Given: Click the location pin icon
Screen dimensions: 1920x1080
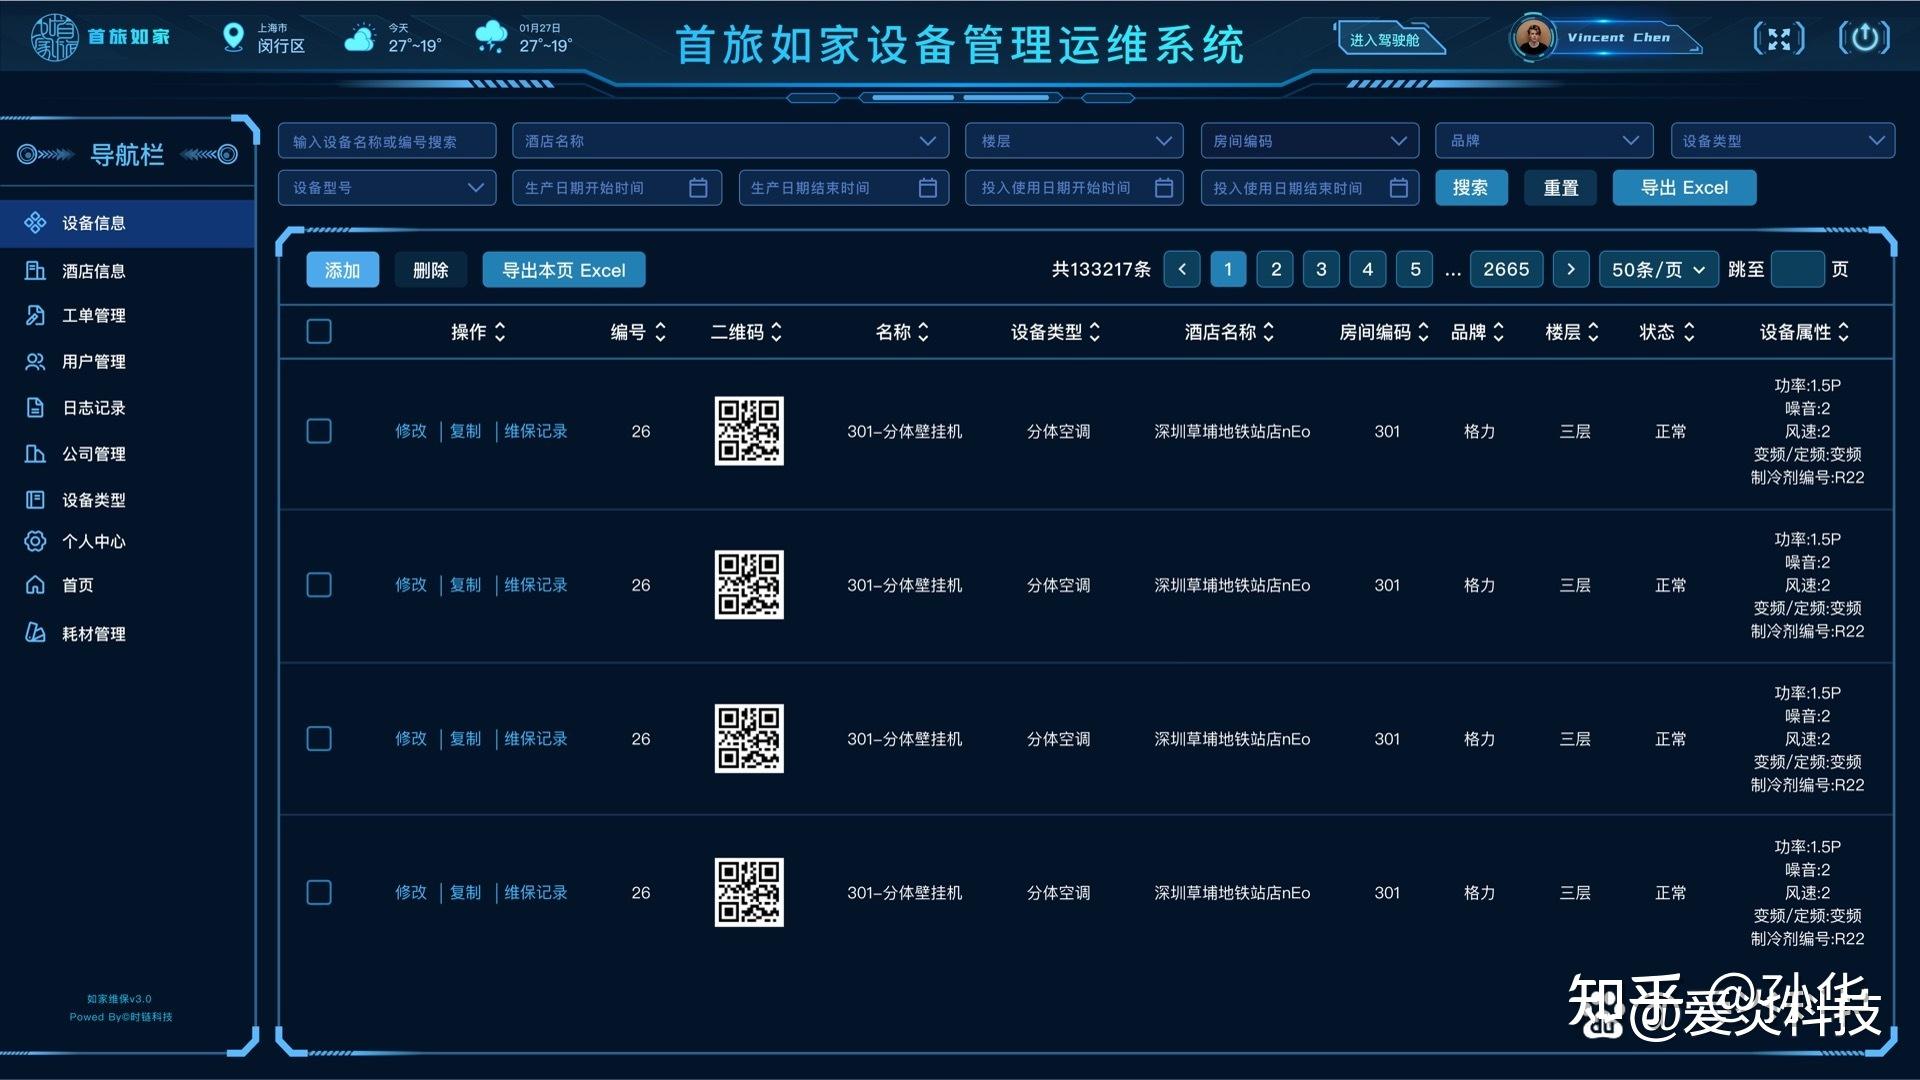Looking at the screenshot, I should click(x=233, y=37).
